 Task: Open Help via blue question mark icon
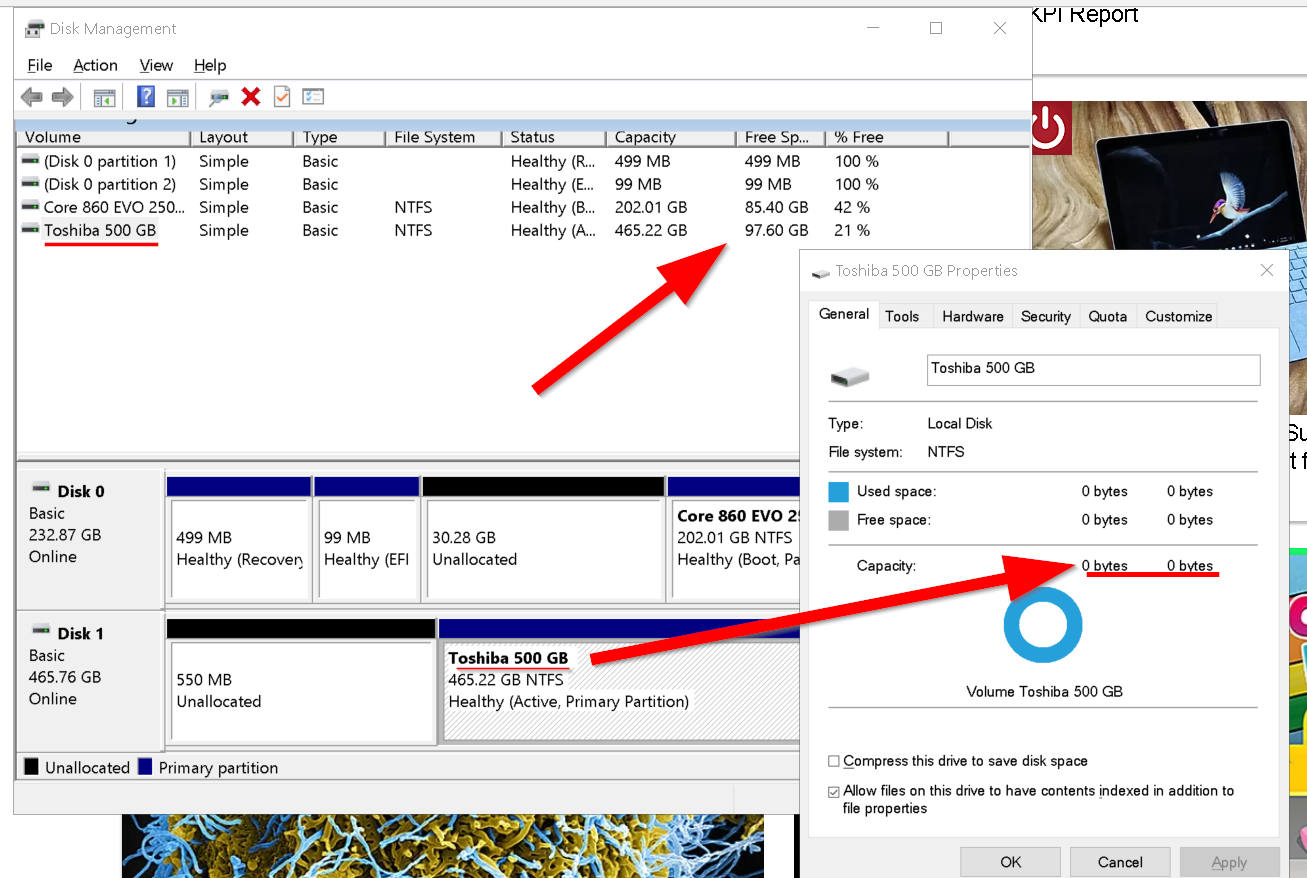click(x=146, y=97)
